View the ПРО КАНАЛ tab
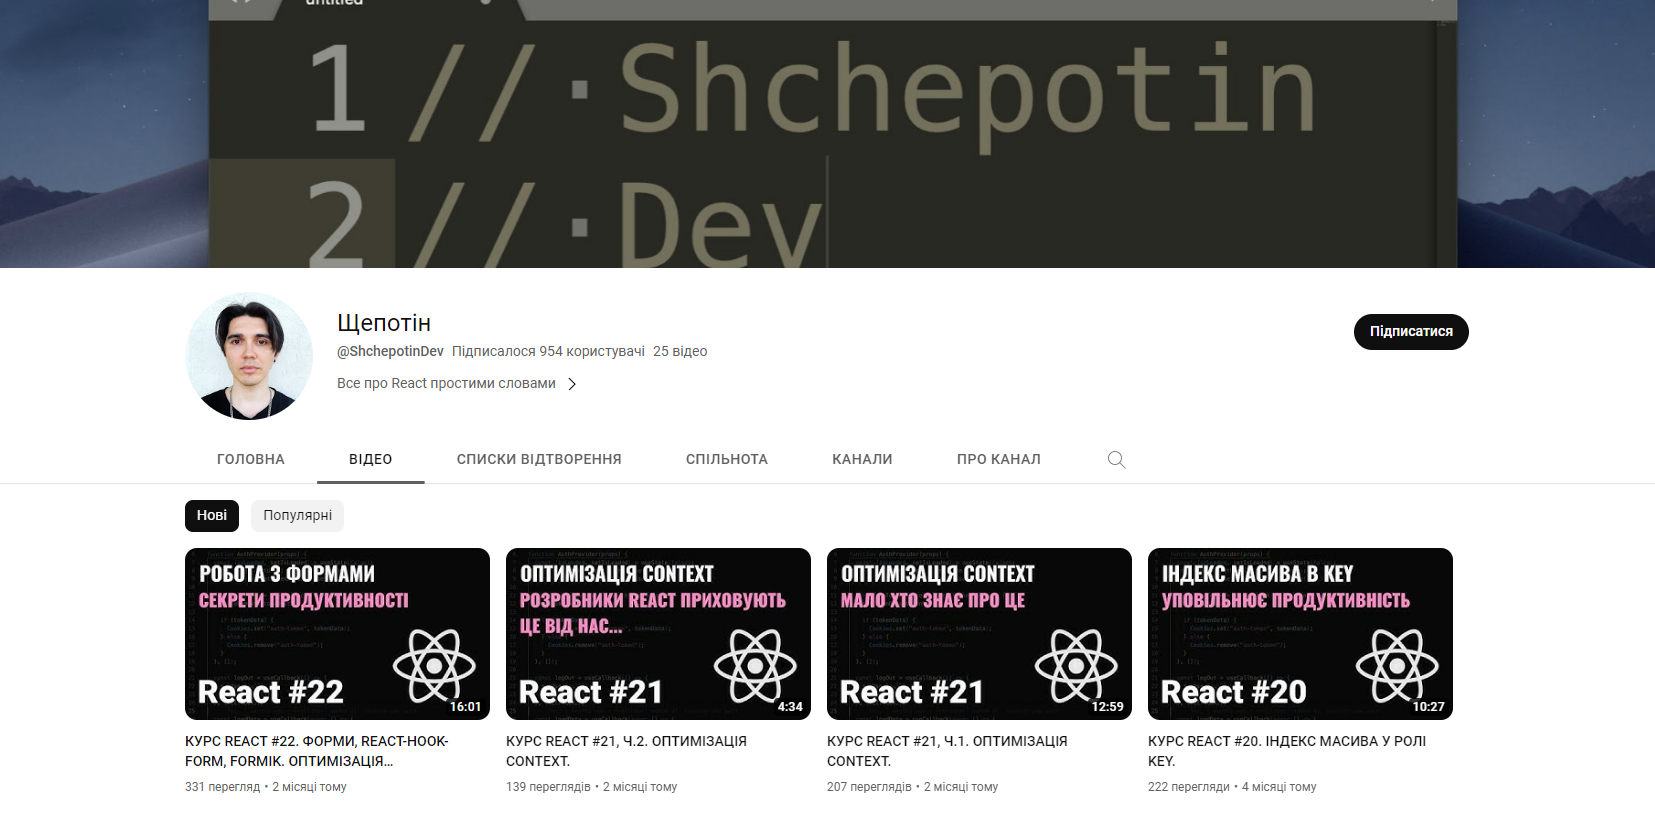 click(999, 459)
